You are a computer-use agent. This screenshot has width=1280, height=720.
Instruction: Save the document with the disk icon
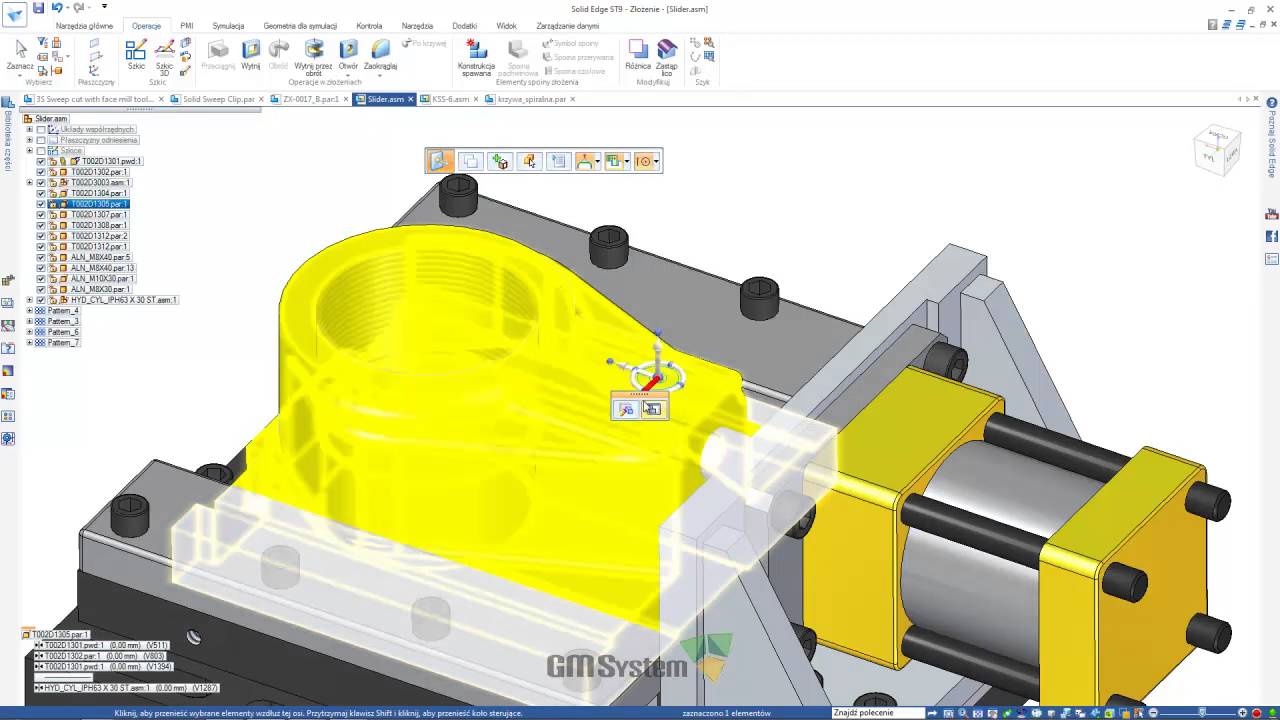38,8
